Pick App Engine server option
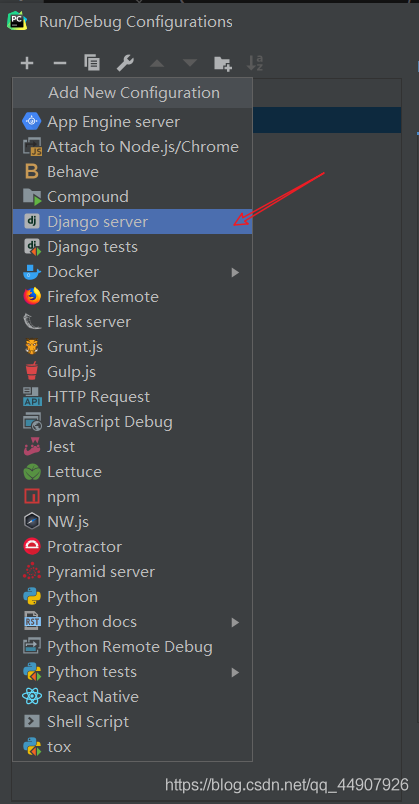The image size is (419, 804). [132, 122]
